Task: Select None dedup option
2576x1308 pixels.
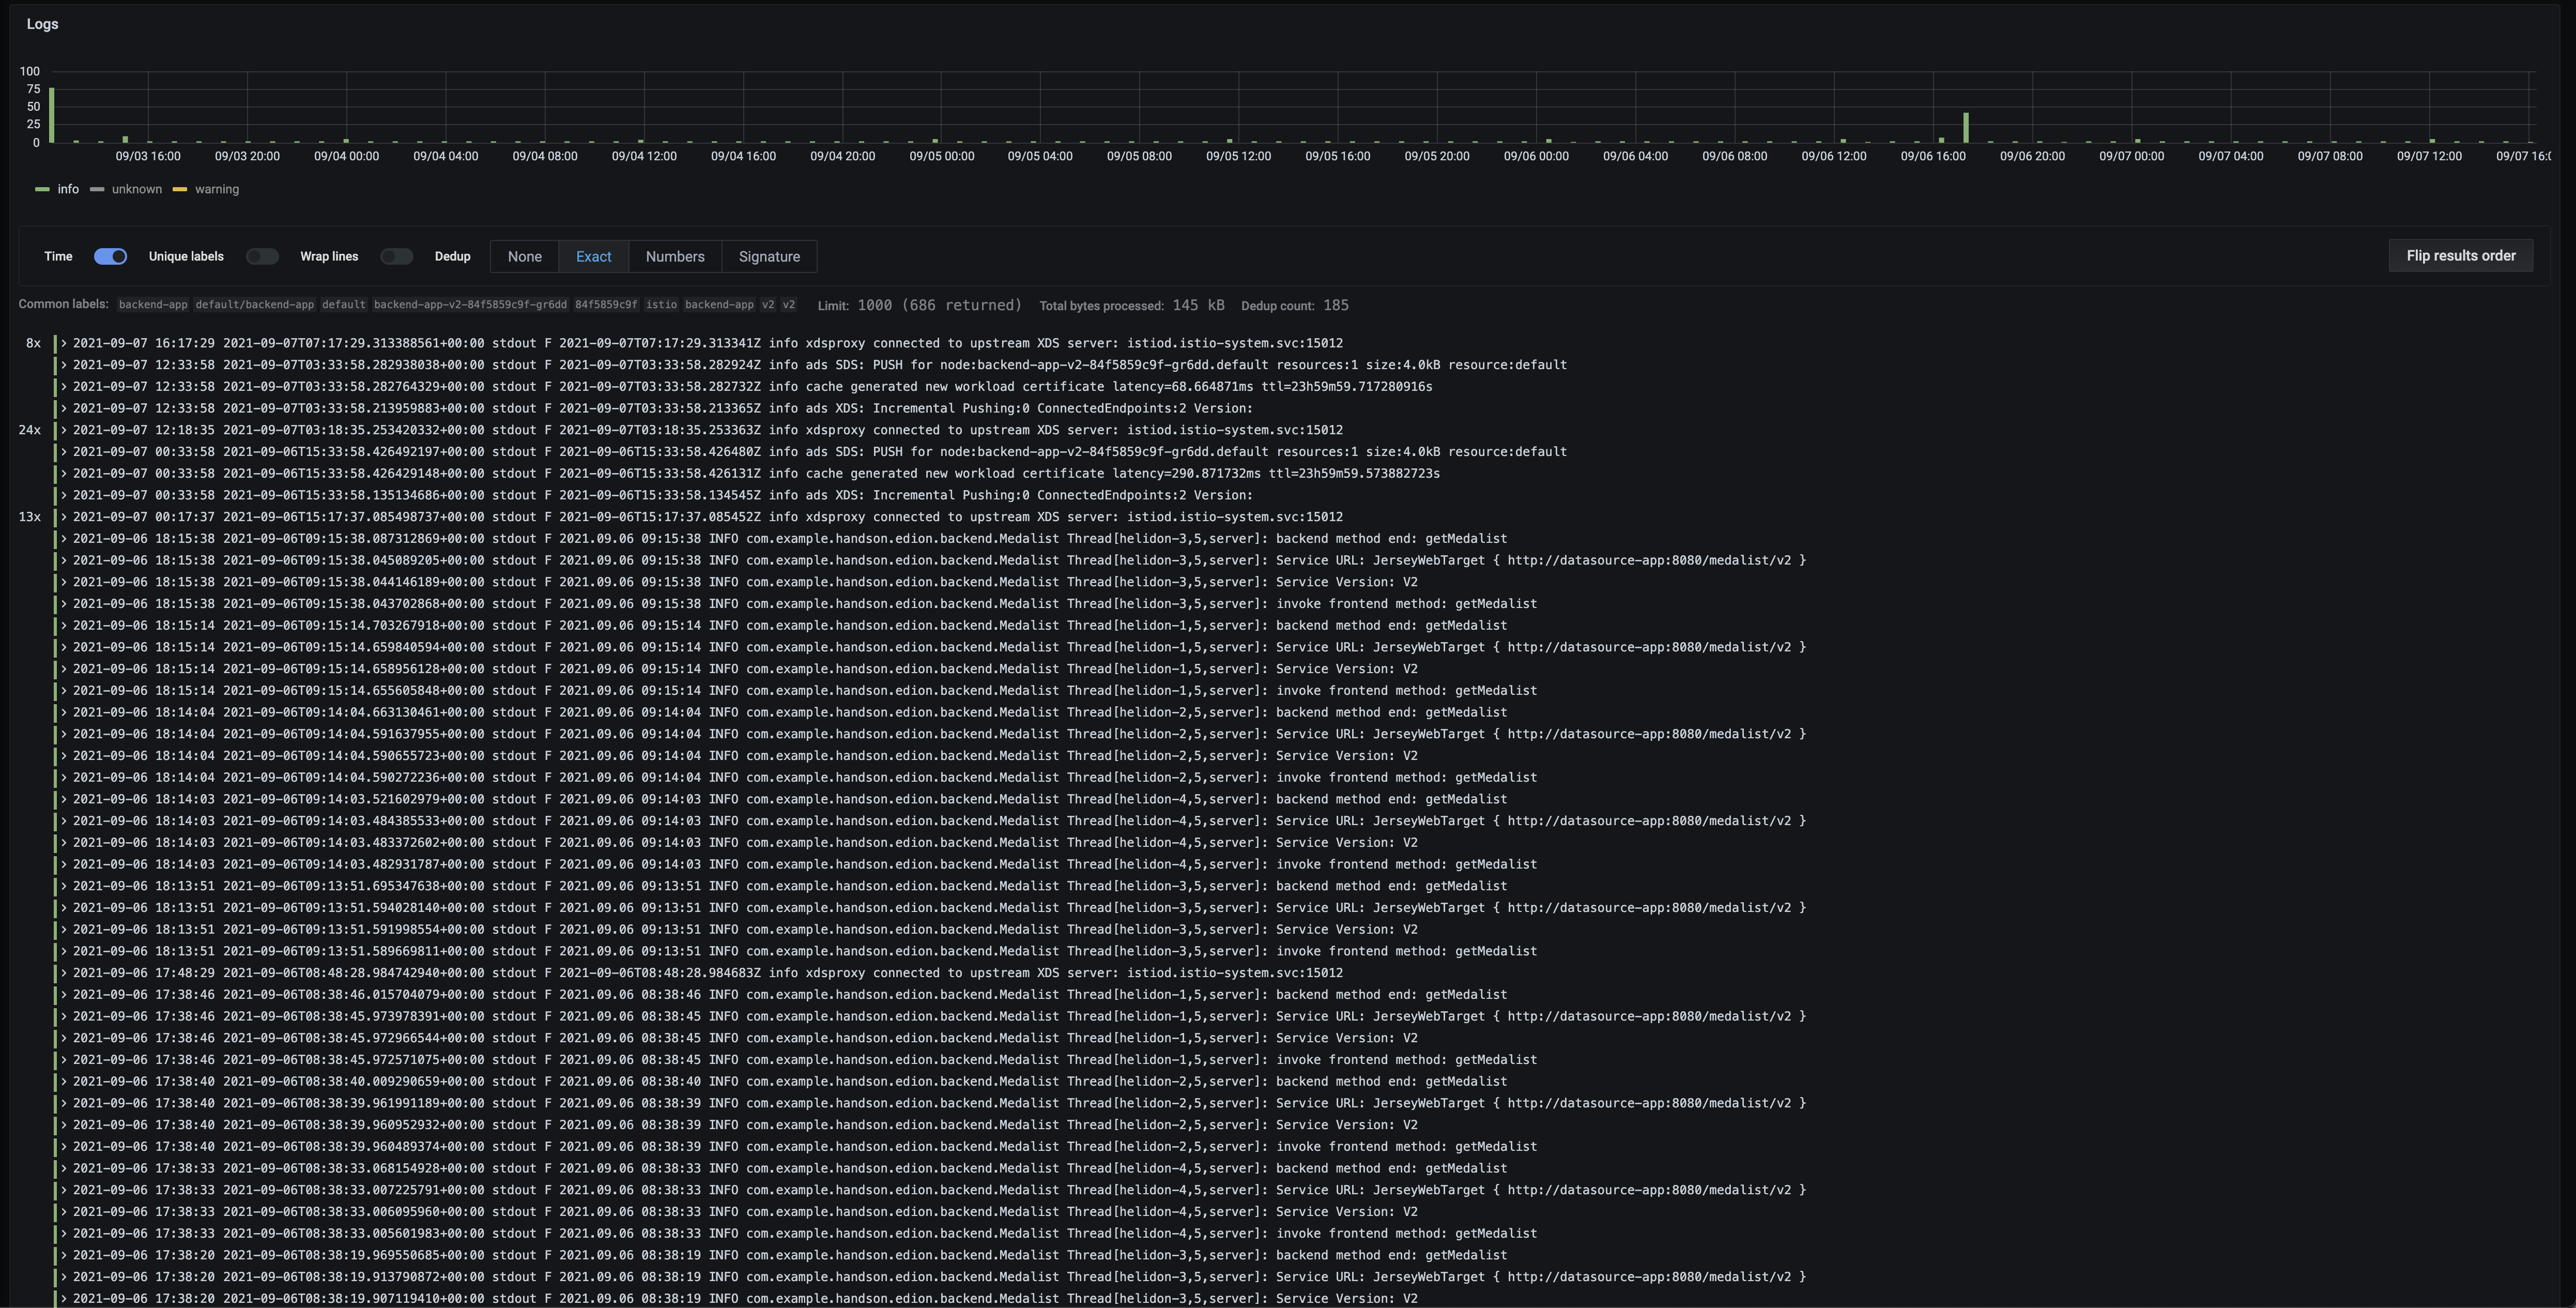Action: [524, 257]
